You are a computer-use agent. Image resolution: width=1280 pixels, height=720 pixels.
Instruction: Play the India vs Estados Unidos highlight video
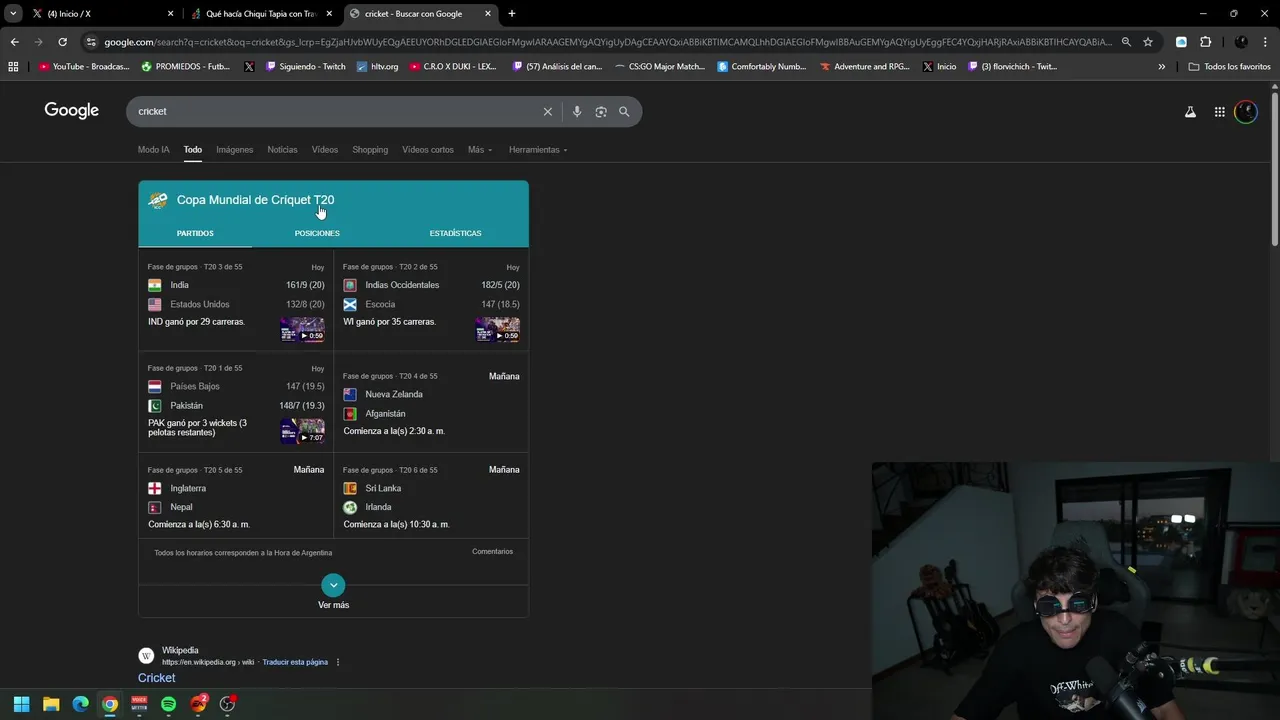point(302,329)
